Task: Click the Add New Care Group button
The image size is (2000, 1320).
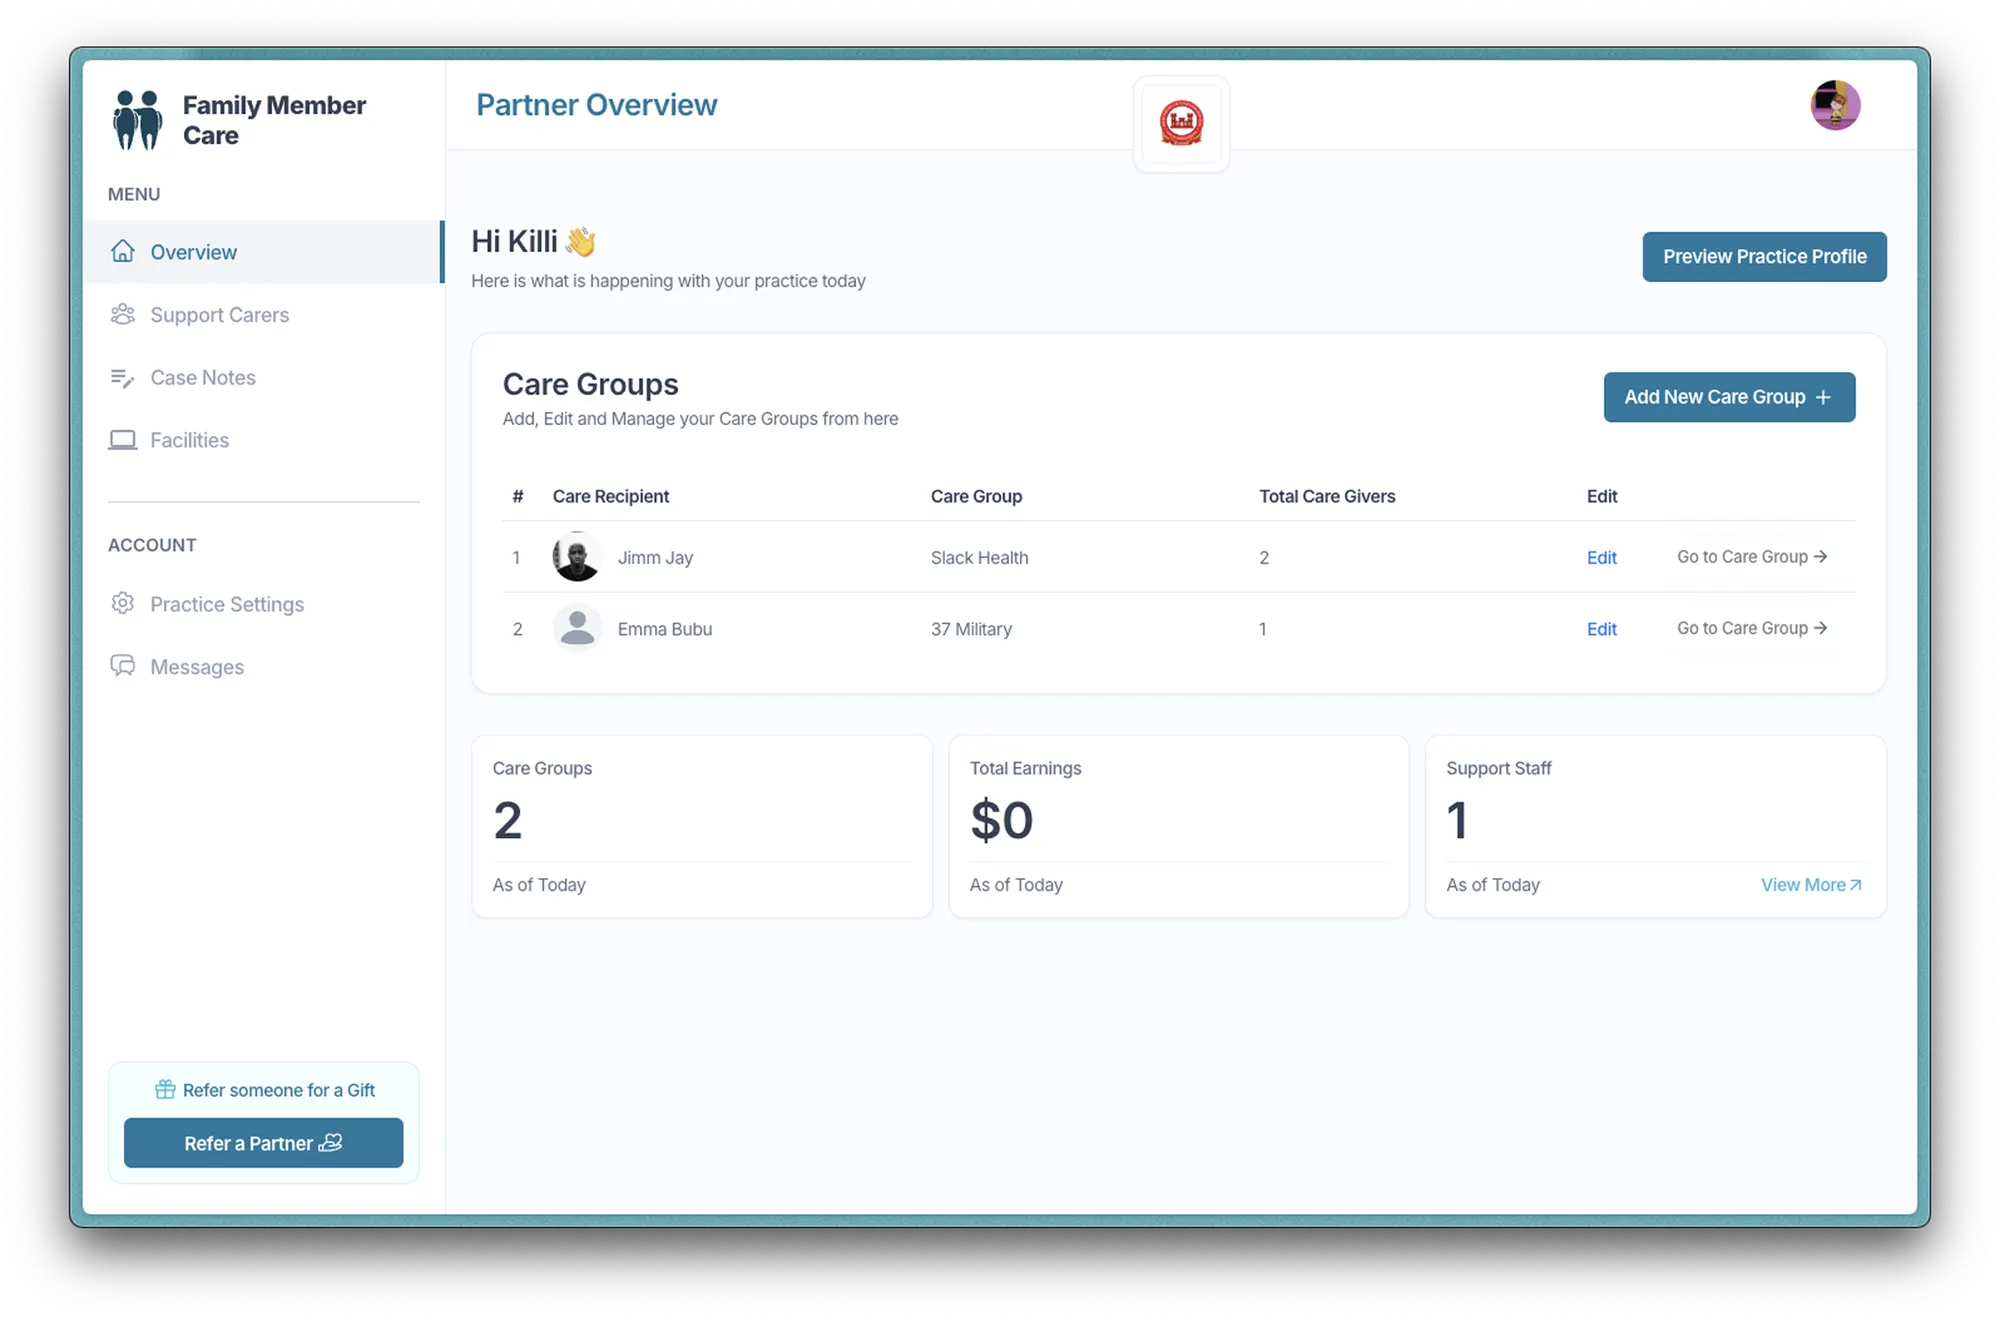Action: 1729,397
